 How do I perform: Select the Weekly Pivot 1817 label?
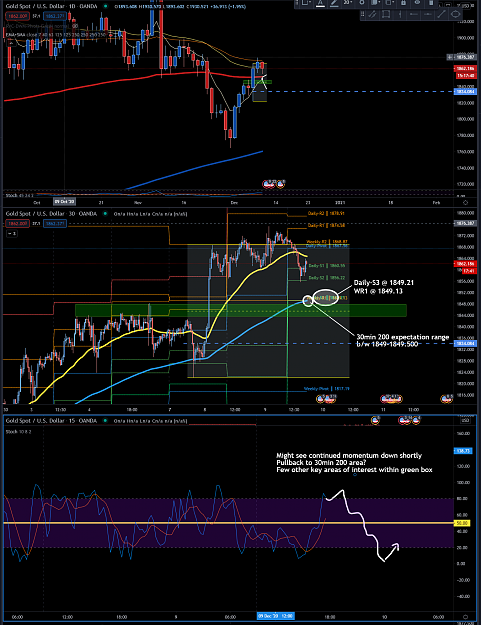327,389
